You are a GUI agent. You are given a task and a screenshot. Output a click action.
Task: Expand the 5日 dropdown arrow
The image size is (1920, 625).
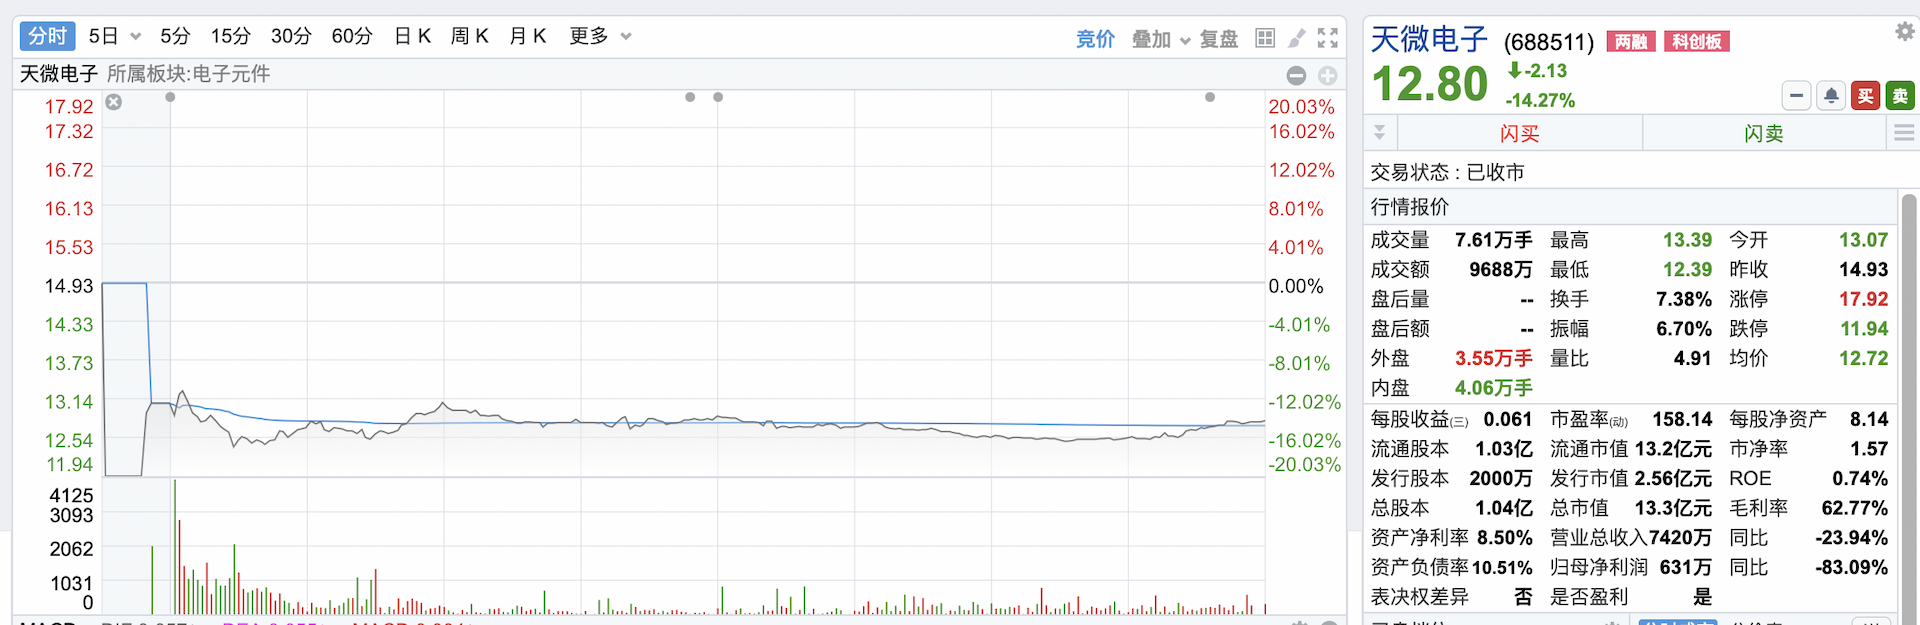click(x=136, y=37)
